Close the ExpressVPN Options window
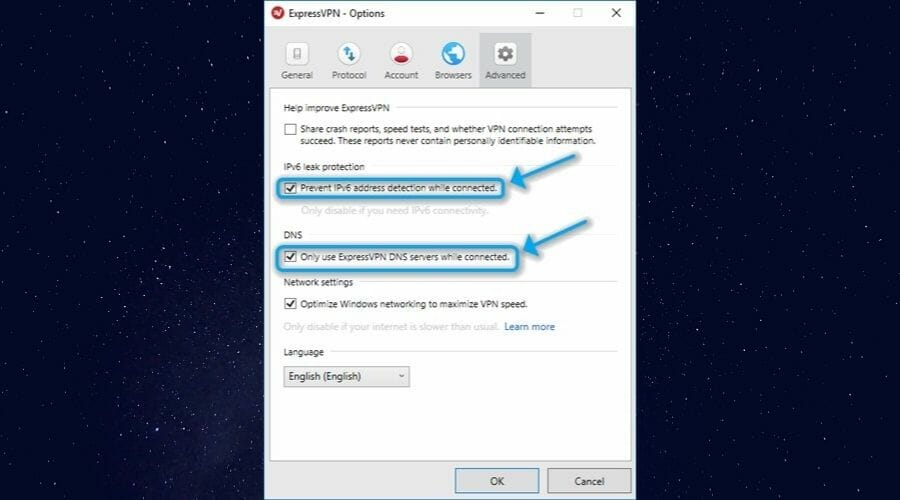This screenshot has height=500, width=900. pyautogui.click(x=616, y=13)
